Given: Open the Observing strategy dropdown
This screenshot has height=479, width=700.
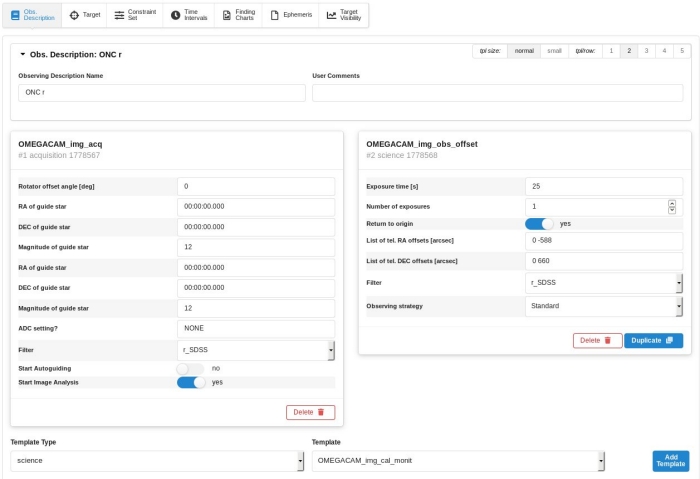Looking at the screenshot, I should coord(603,306).
